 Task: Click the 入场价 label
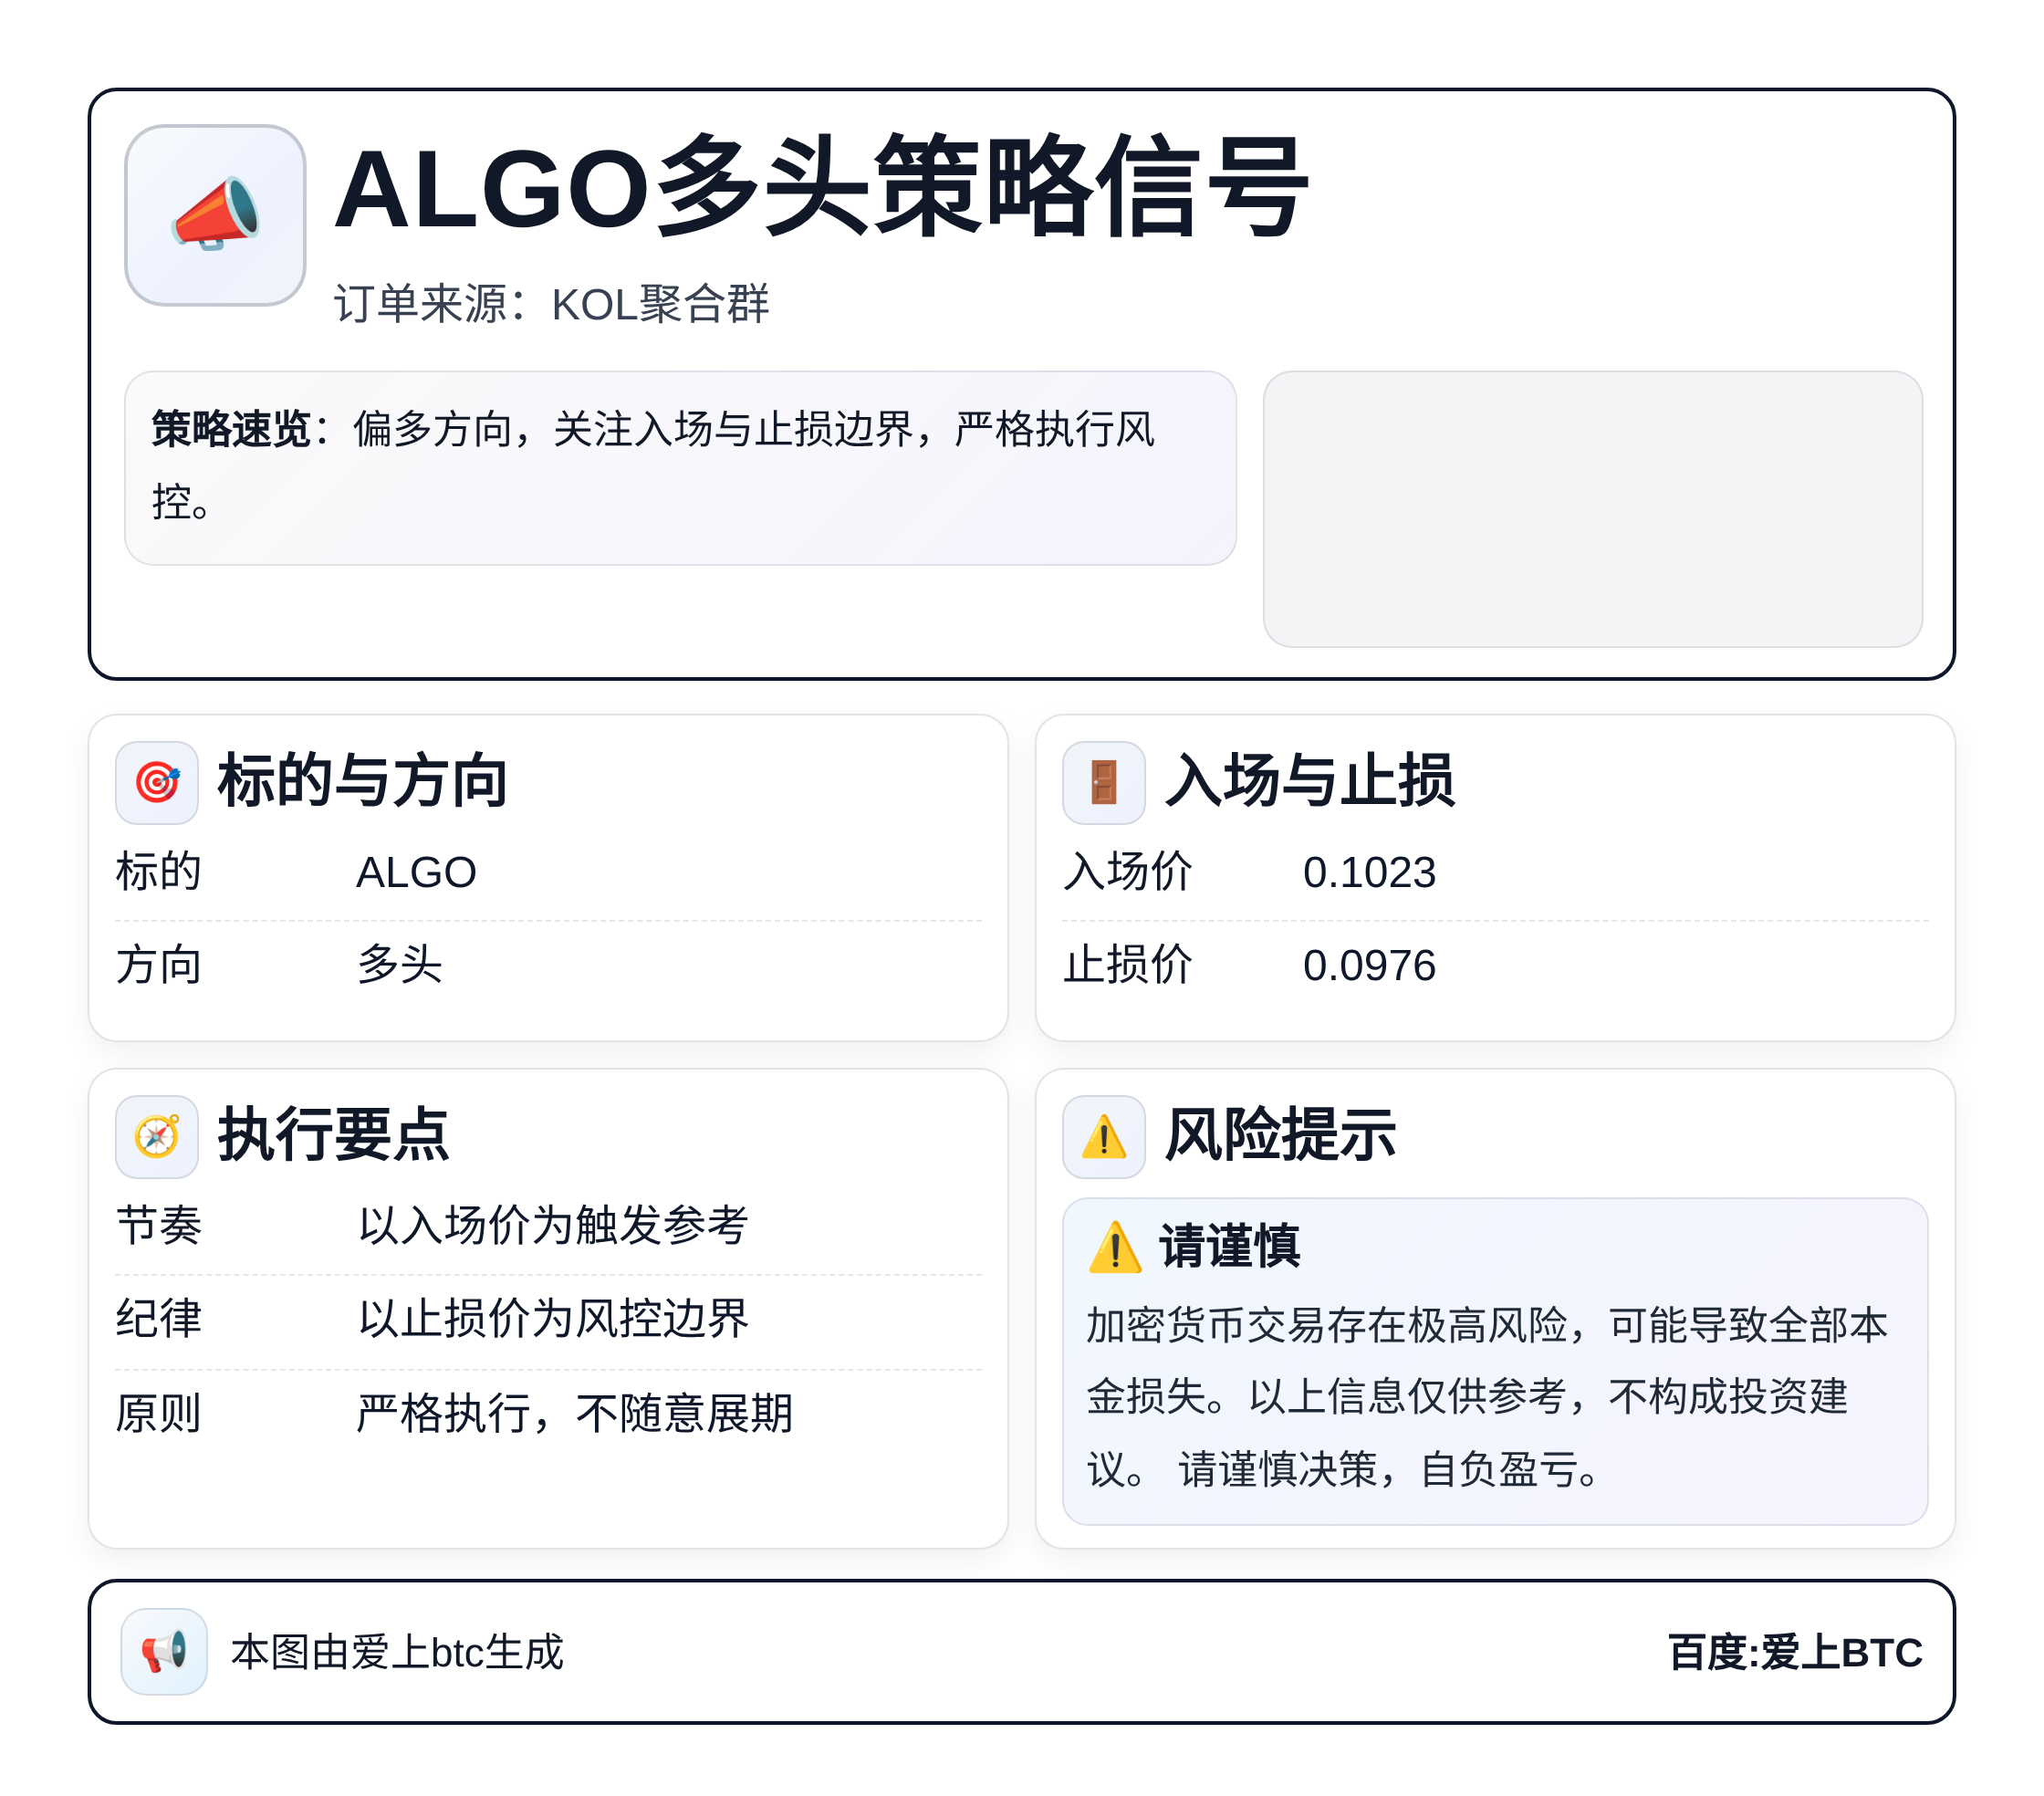(x=1127, y=871)
